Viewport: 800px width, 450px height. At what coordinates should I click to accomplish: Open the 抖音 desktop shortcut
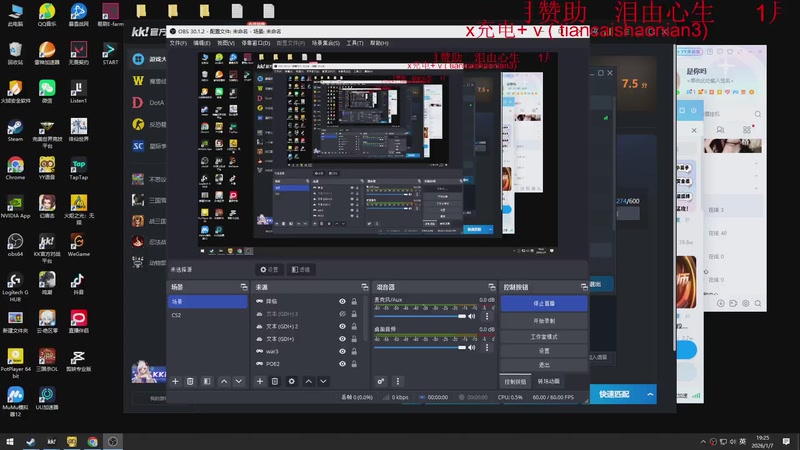coord(78,284)
